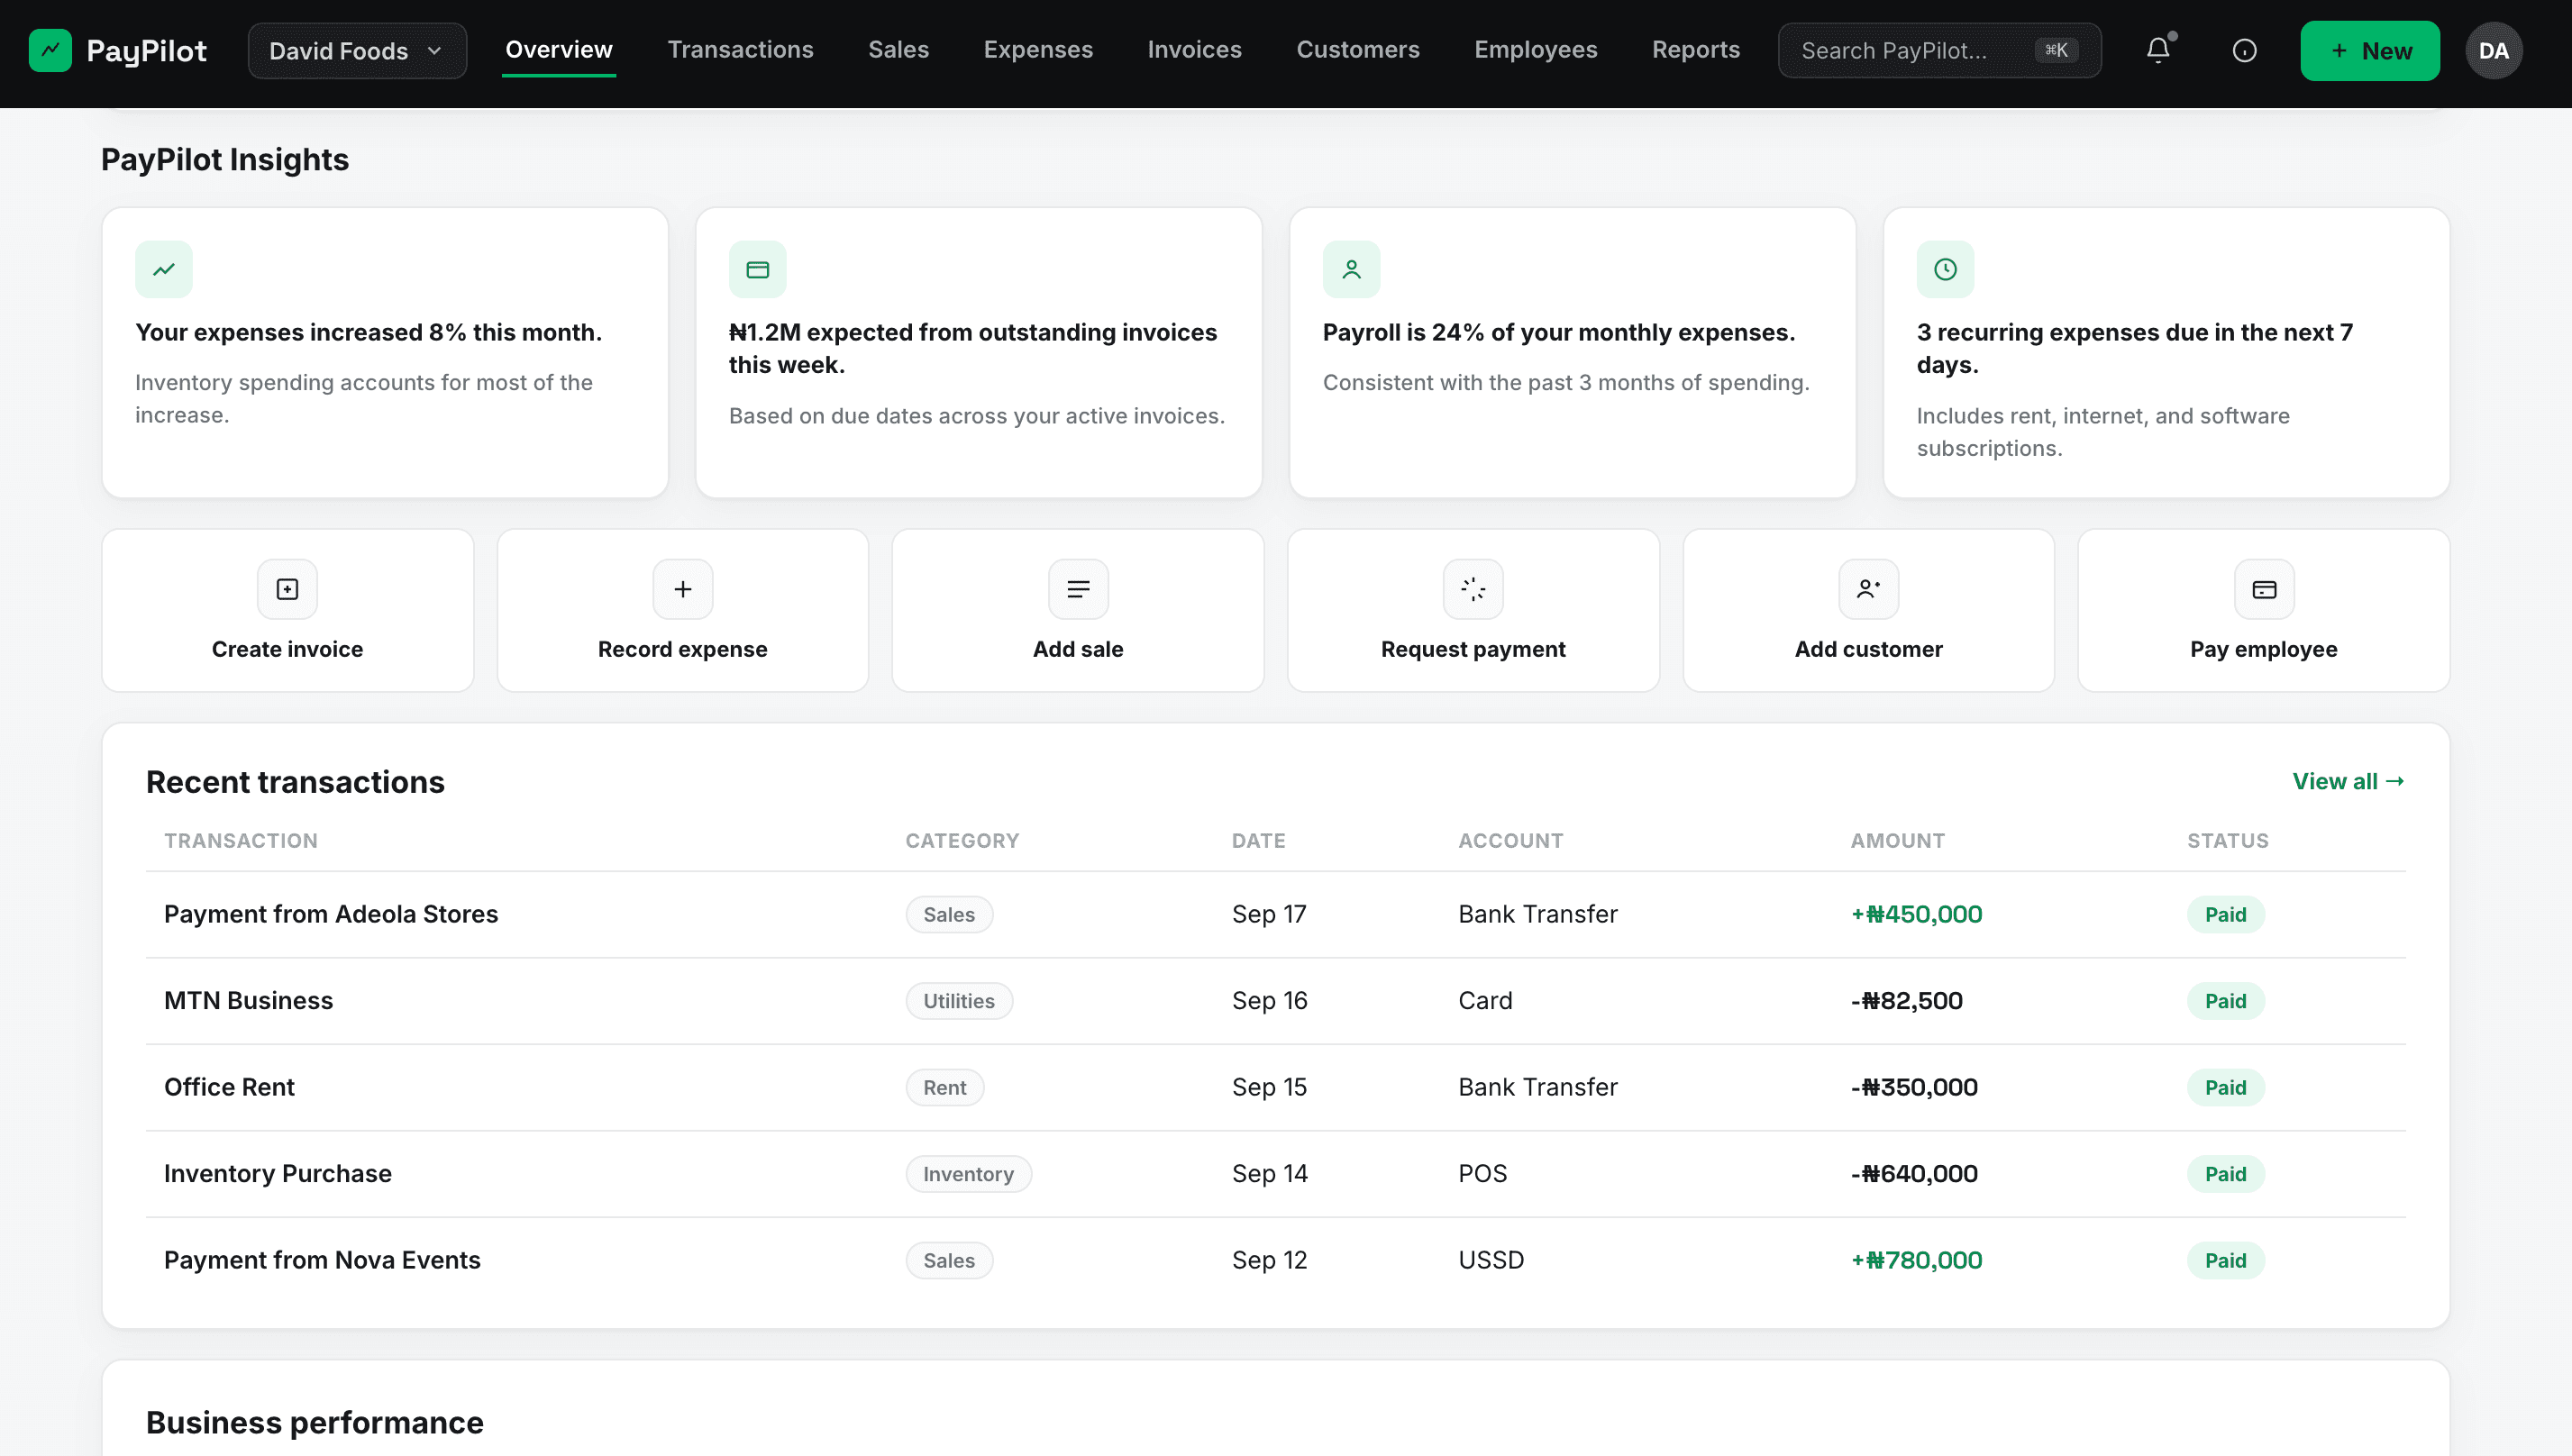Open the expenses increased 8% insight text
2572x1456 pixels.
[368, 332]
